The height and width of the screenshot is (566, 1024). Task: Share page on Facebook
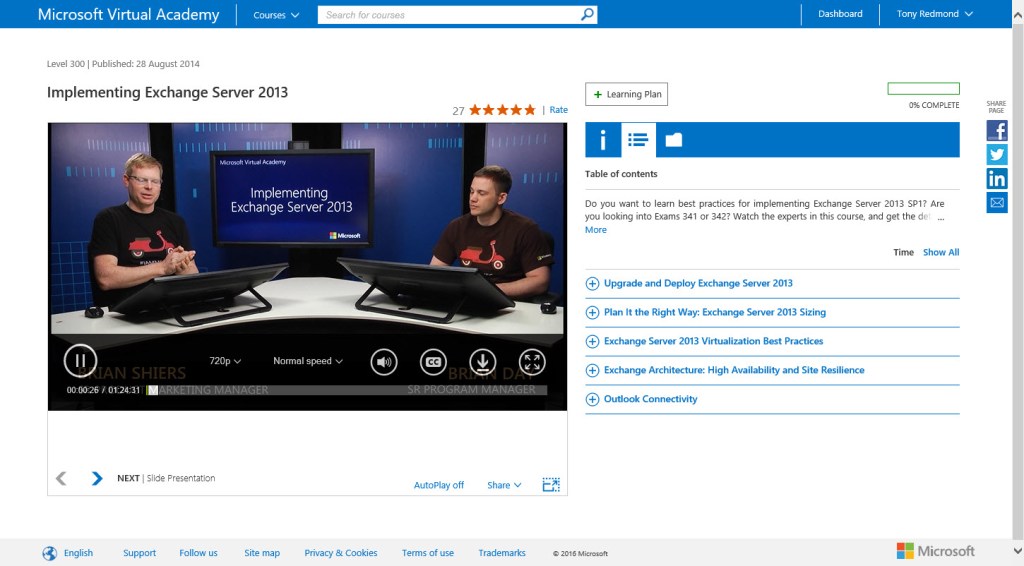click(997, 131)
